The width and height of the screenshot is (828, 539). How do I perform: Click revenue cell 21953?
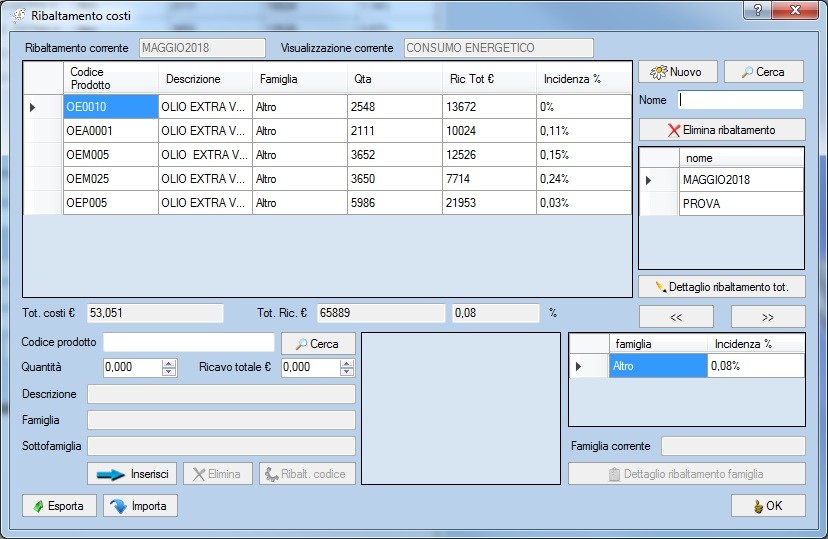point(489,203)
